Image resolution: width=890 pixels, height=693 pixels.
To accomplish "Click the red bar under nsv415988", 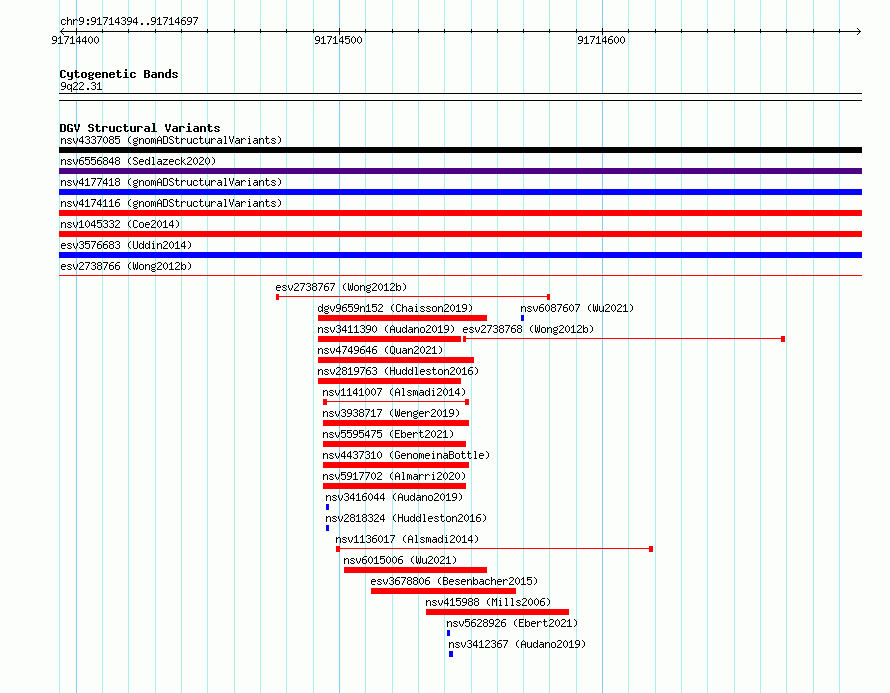I will click(x=497, y=612).
